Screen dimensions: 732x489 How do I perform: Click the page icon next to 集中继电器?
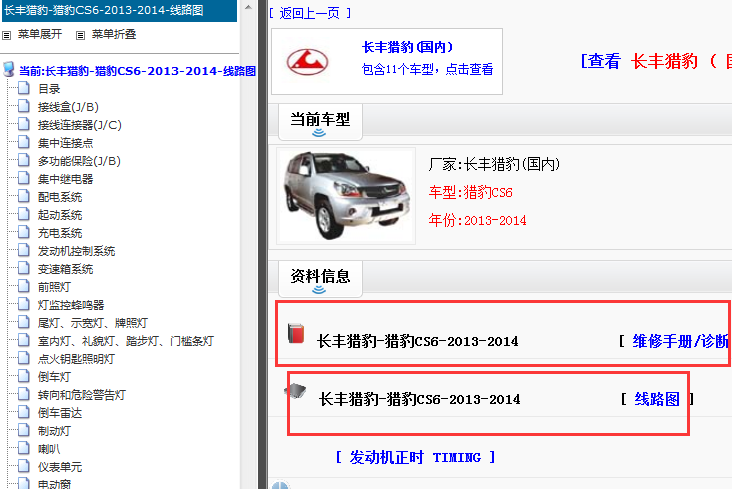(x=24, y=178)
